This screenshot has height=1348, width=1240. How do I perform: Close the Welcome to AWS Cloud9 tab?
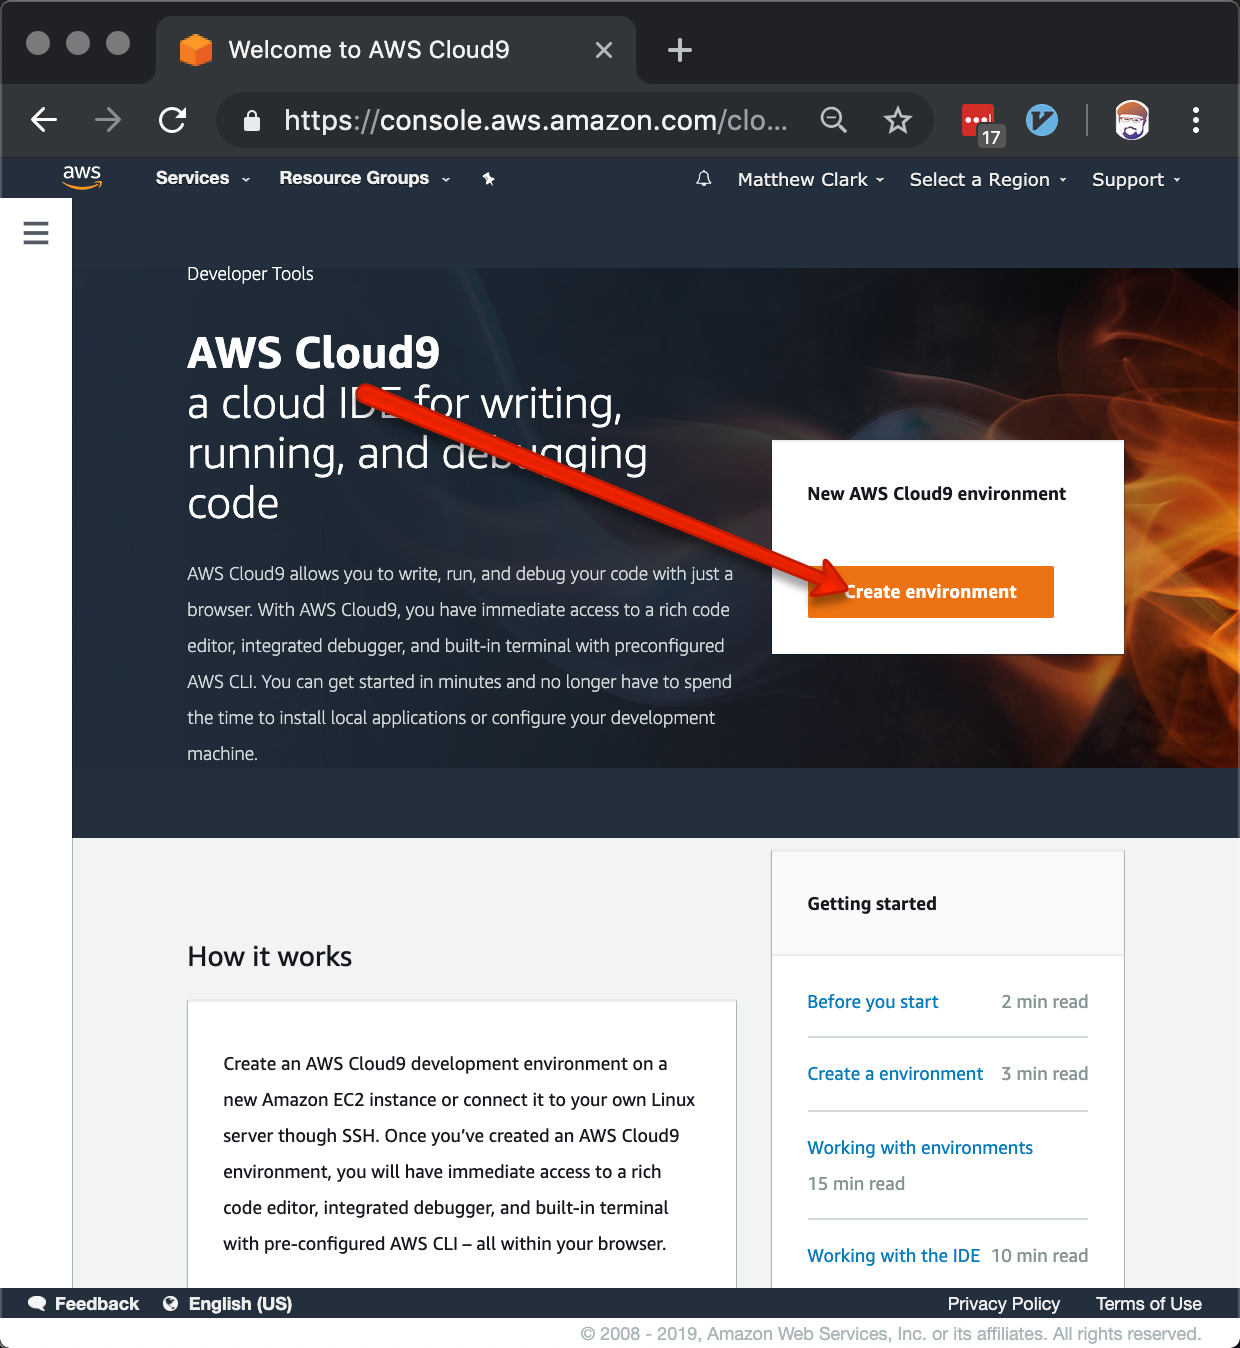tap(604, 50)
